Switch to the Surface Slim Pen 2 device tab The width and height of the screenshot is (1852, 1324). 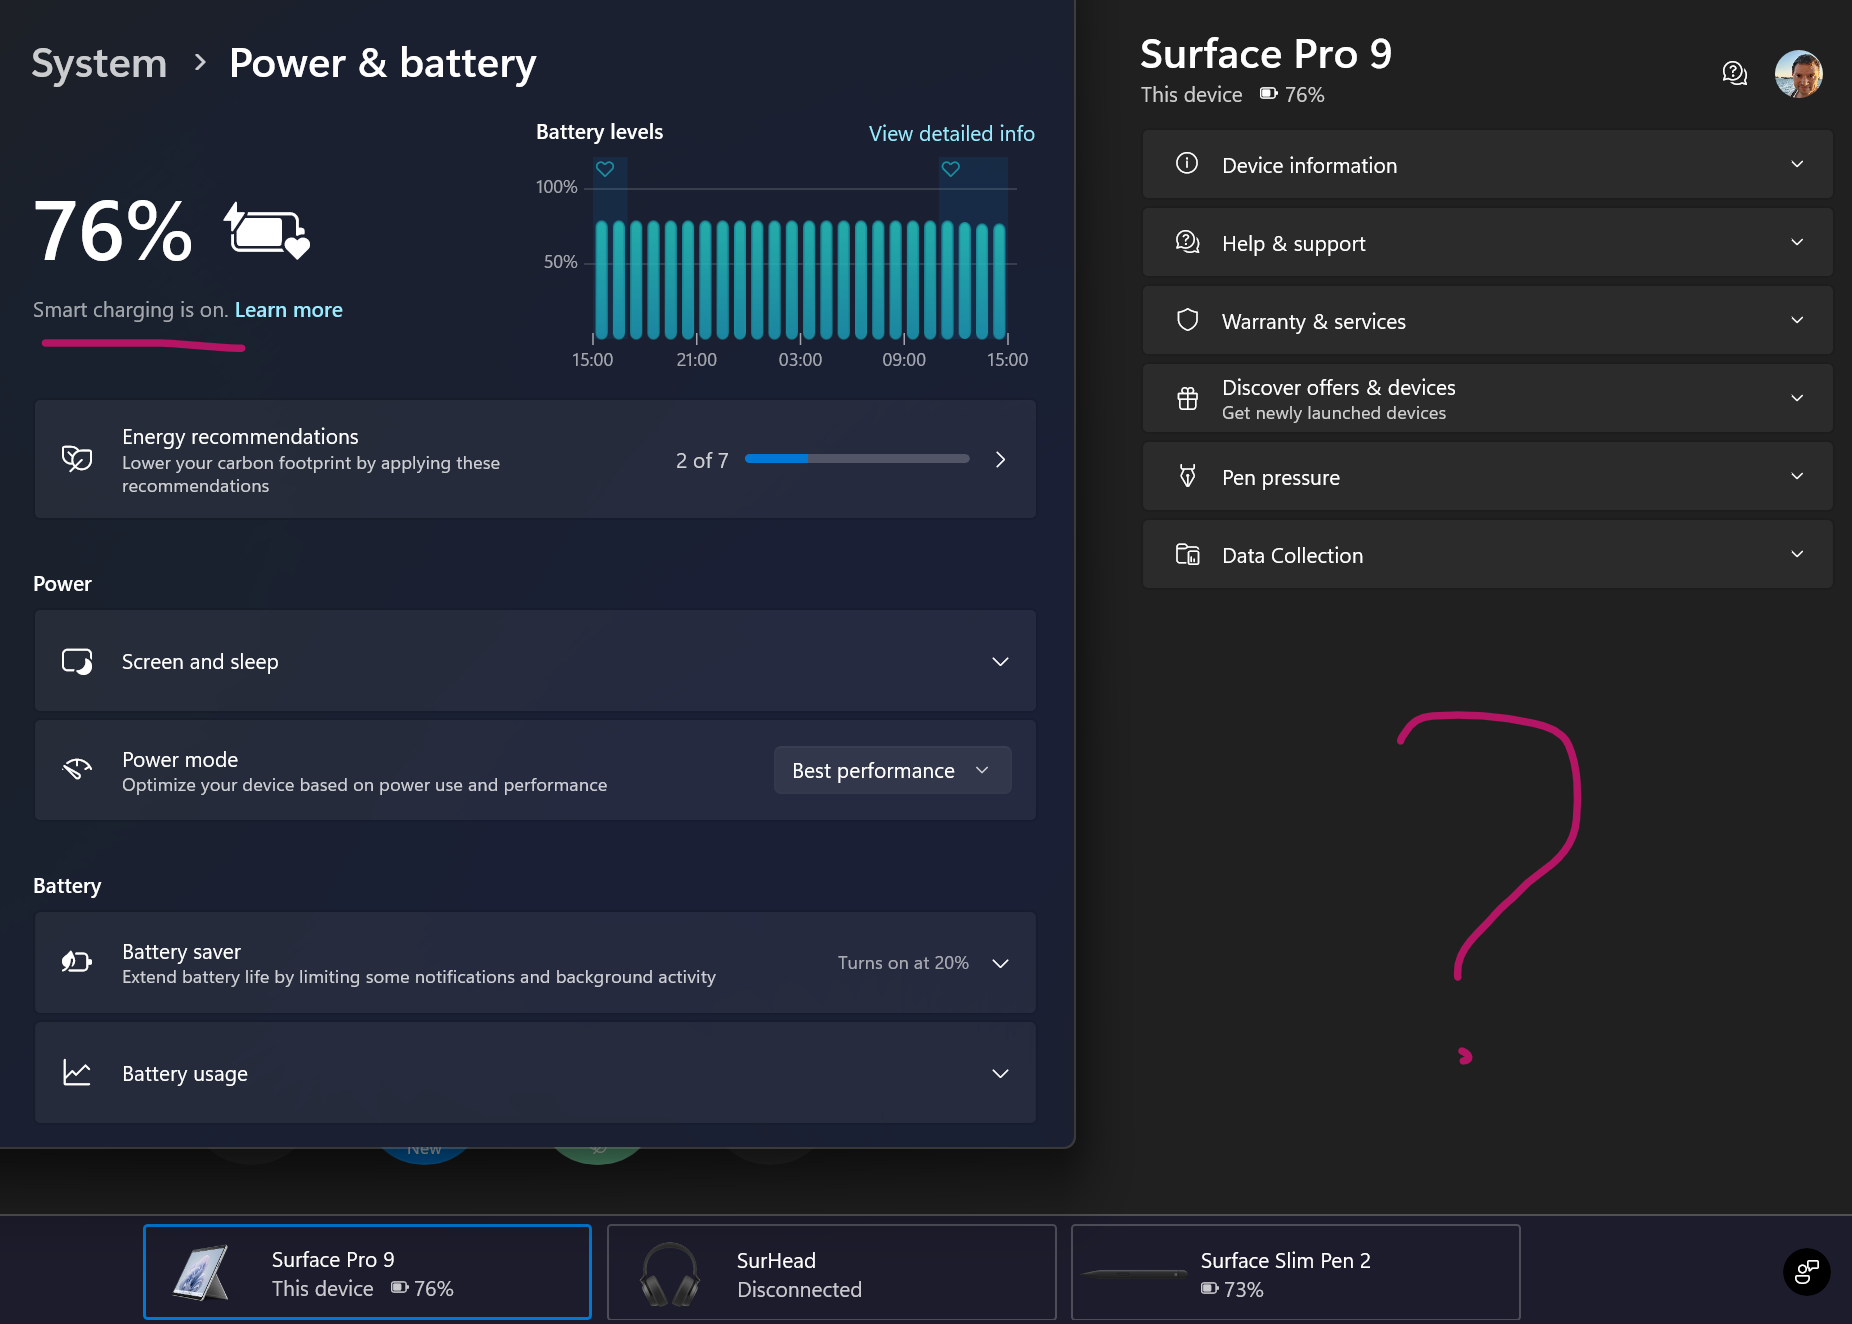(x=1295, y=1272)
